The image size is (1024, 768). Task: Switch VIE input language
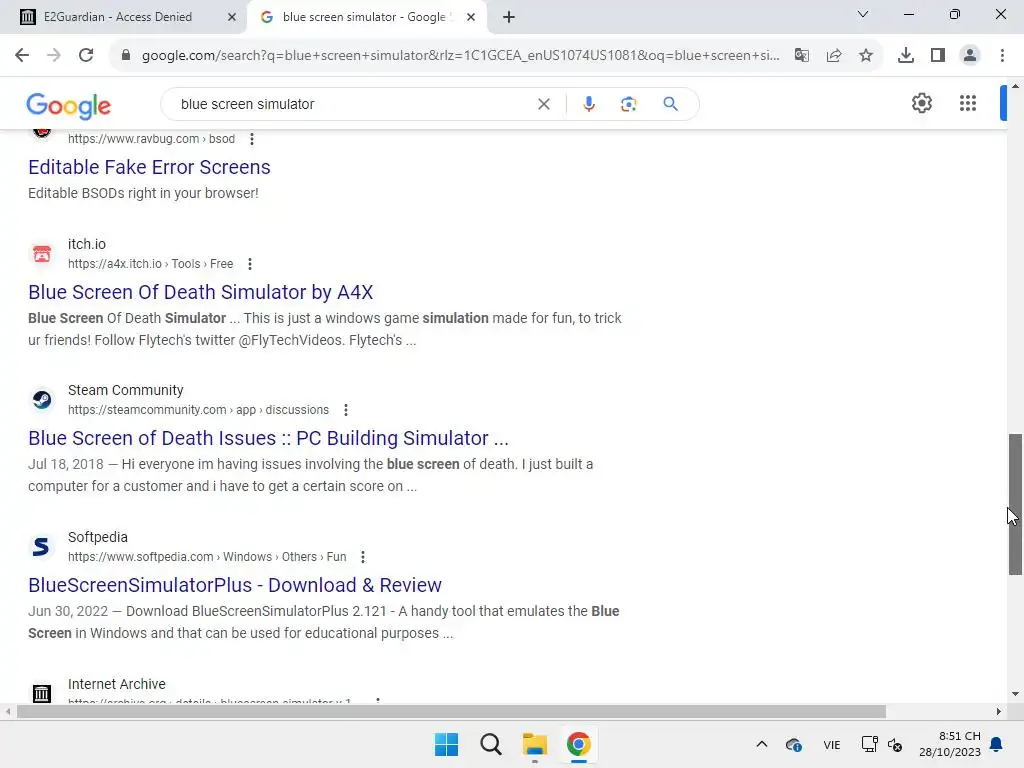831,745
